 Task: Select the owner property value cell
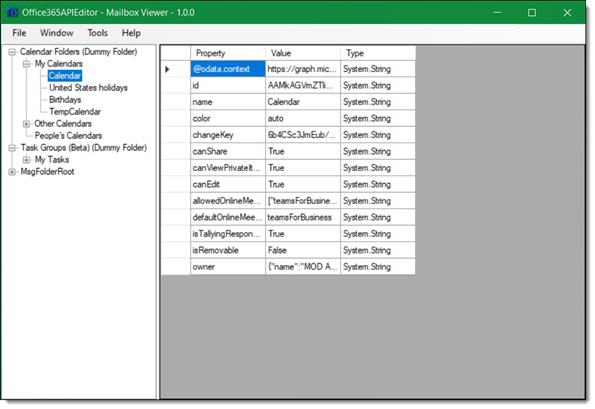click(303, 267)
